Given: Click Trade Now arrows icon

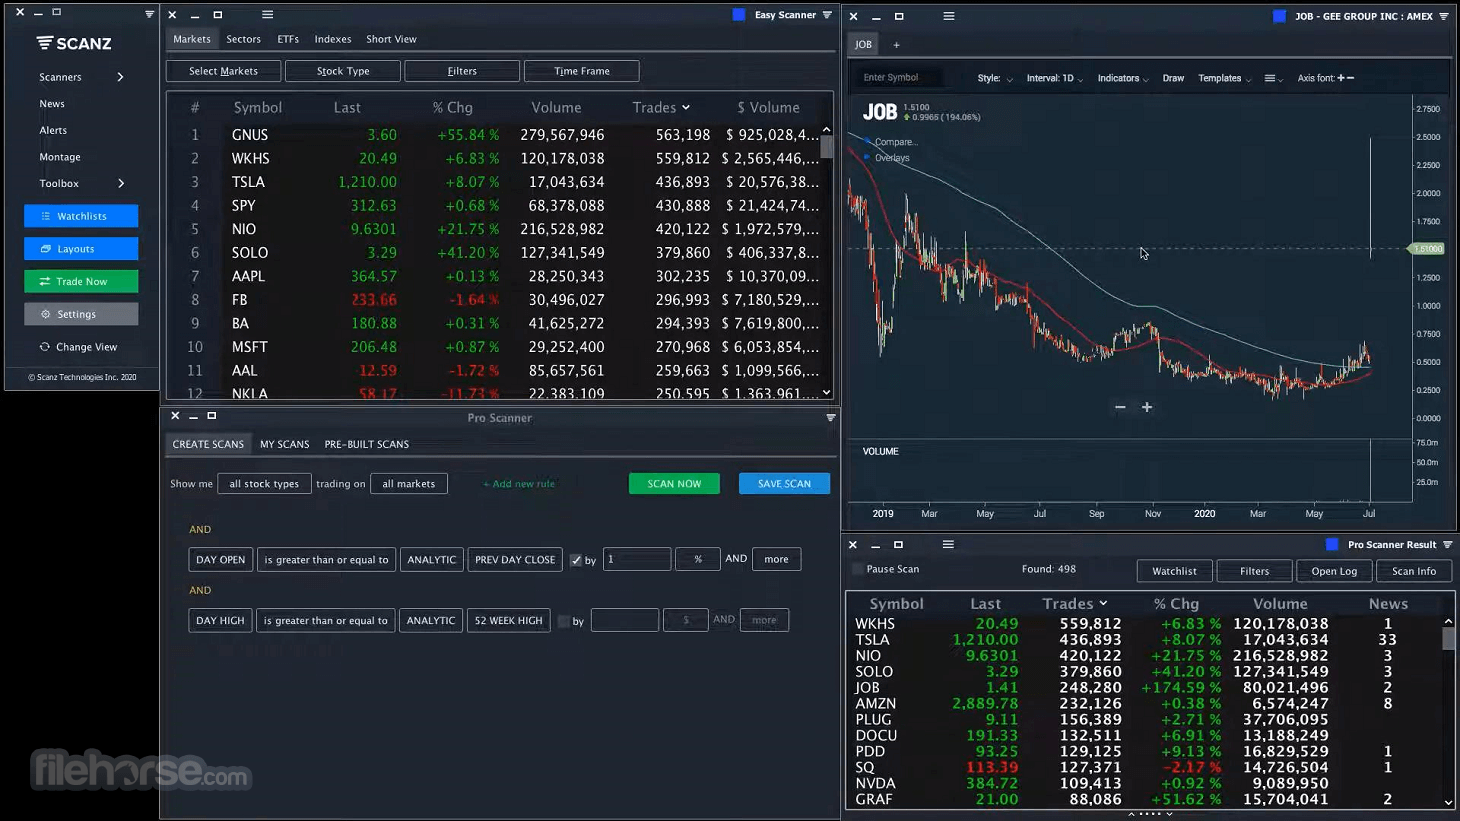Looking at the screenshot, I should click(x=44, y=282).
